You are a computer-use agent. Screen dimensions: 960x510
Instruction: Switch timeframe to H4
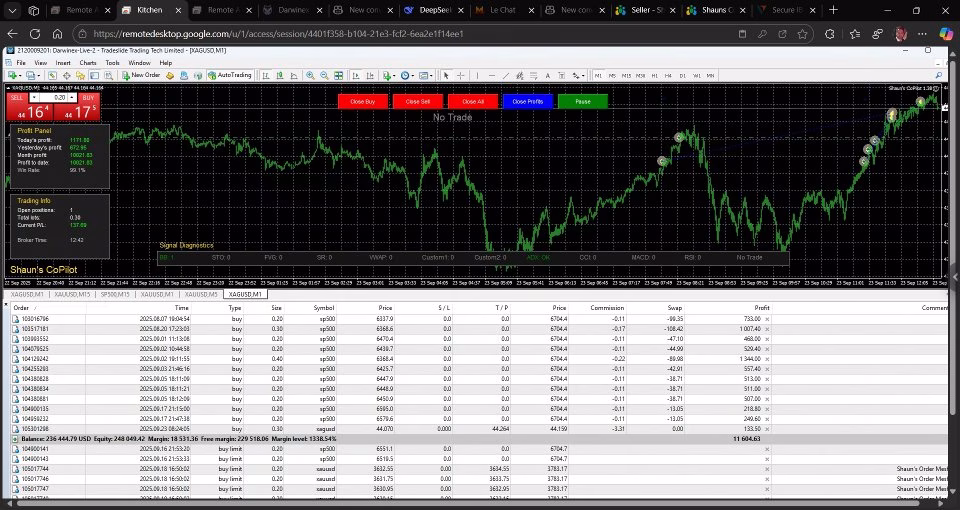(x=668, y=75)
